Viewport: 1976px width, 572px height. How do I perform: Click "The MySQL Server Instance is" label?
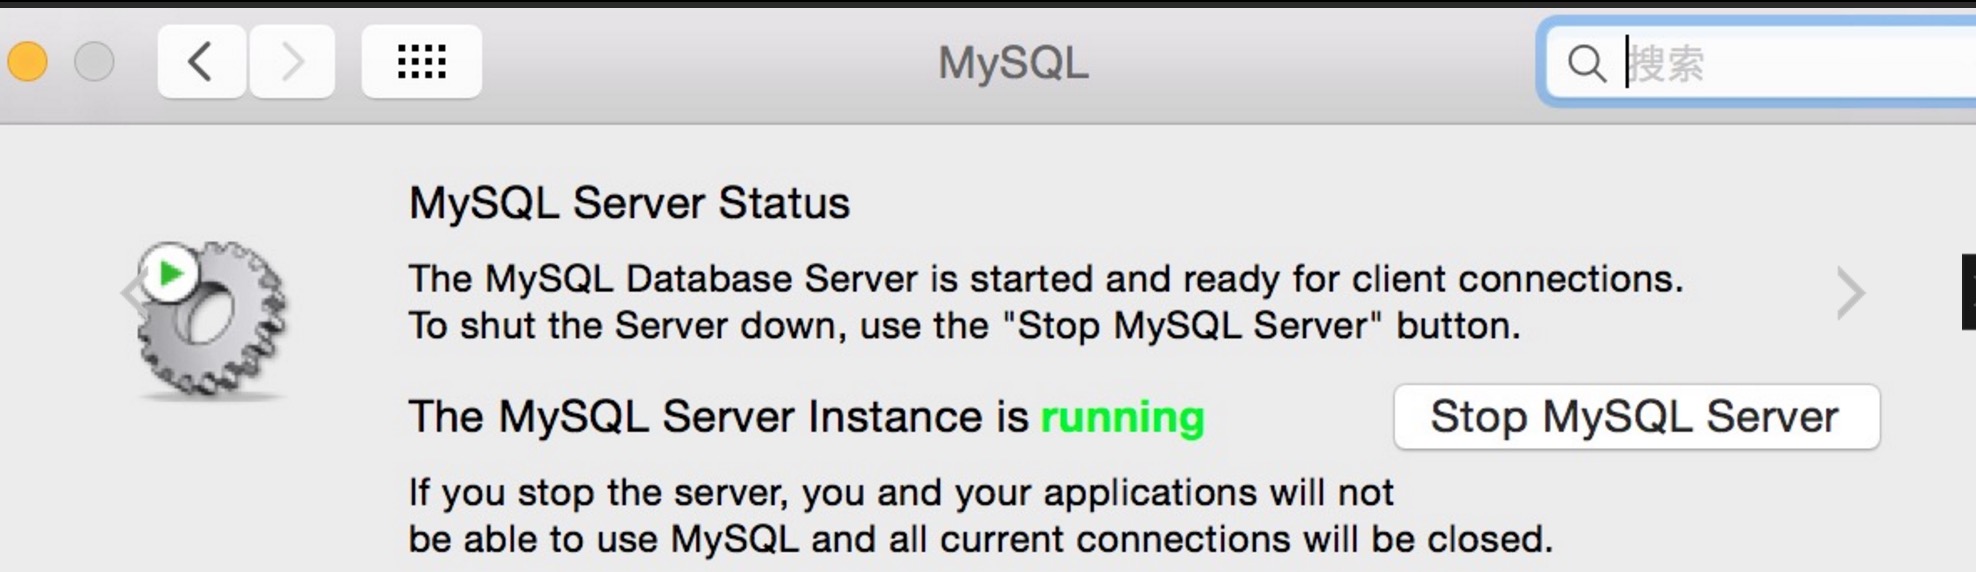tap(718, 417)
